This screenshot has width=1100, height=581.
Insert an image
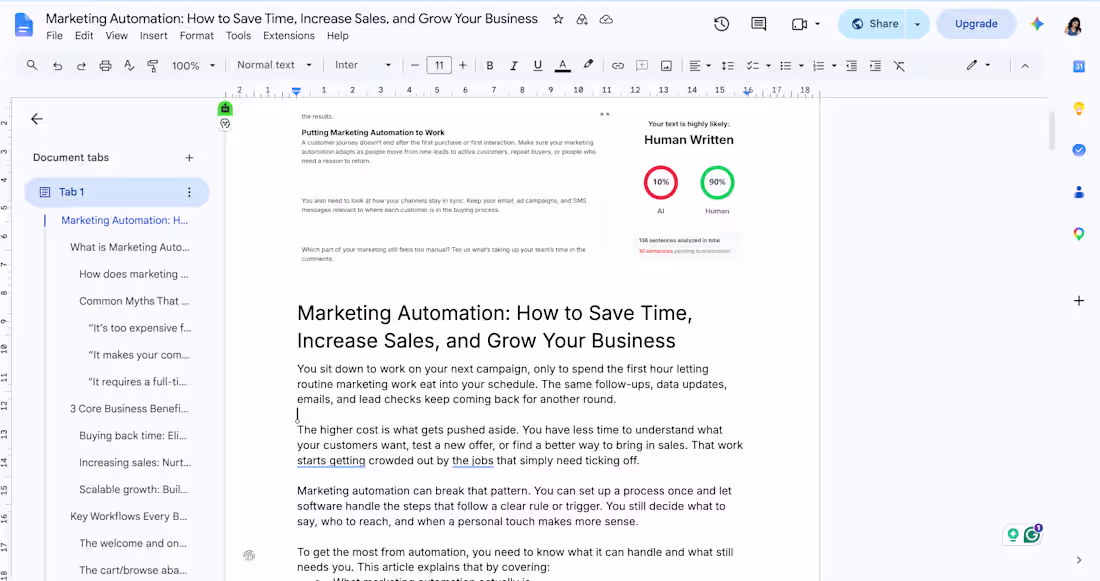pyautogui.click(x=666, y=65)
